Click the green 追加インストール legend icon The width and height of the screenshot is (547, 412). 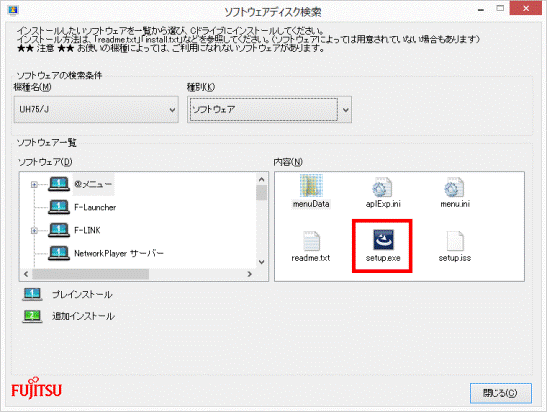(32, 316)
